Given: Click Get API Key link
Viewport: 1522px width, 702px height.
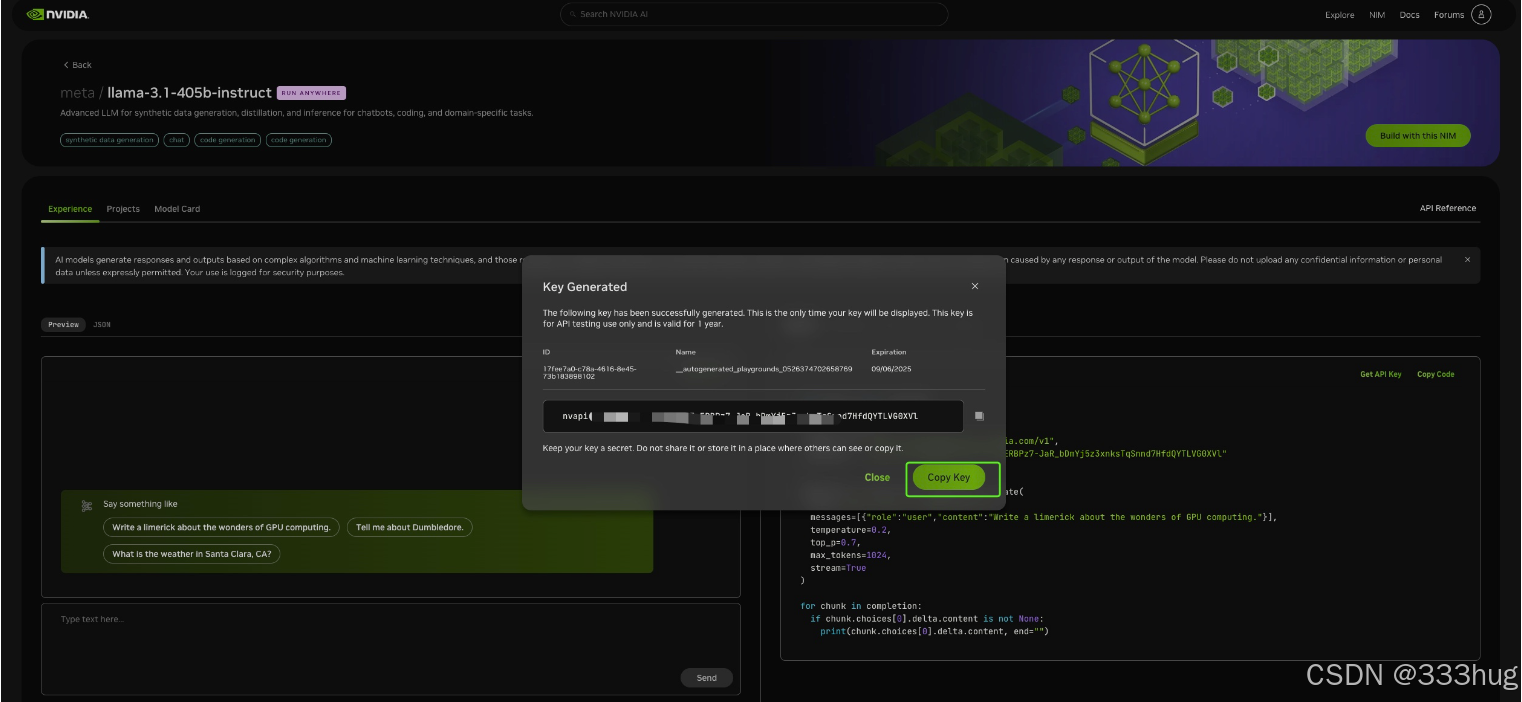Looking at the screenshot, I should (x=1381, y=374).
